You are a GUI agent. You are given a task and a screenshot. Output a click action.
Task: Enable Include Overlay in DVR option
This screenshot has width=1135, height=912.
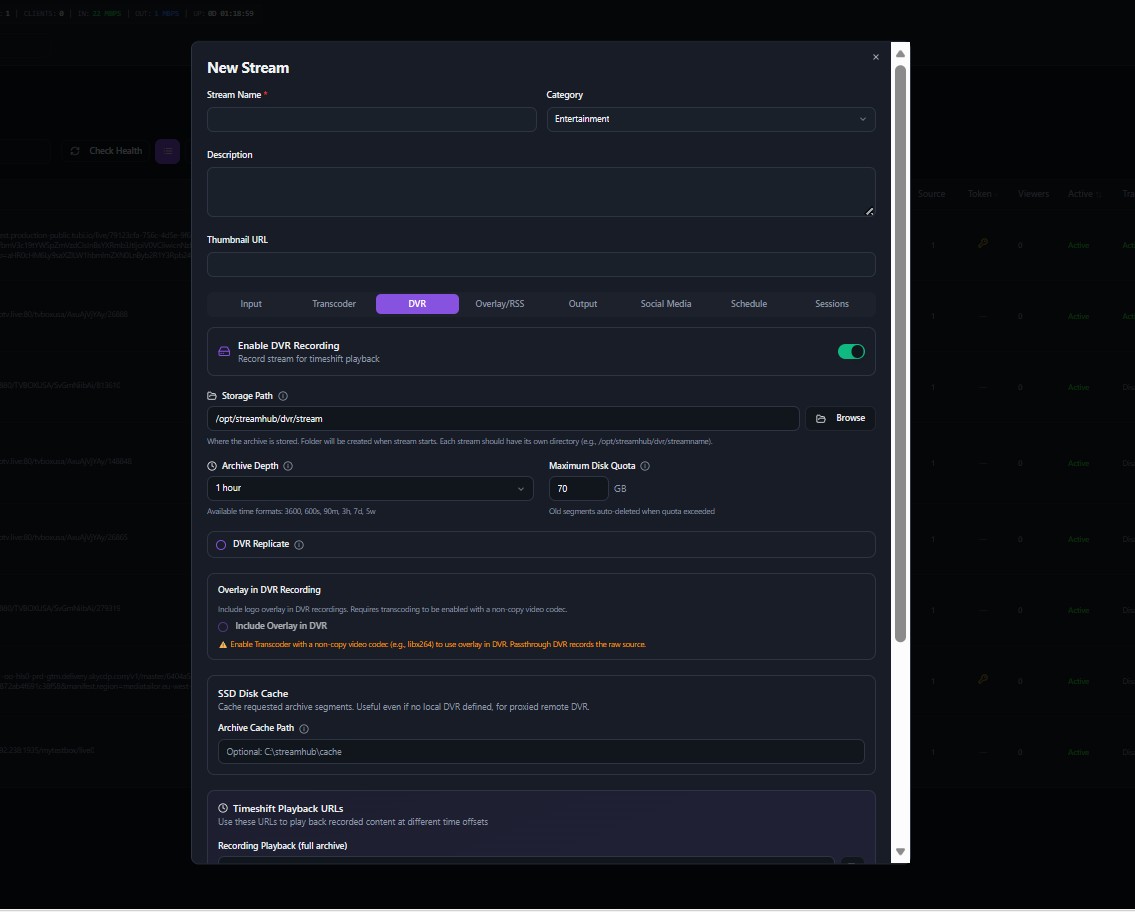(x=223, y=627)
